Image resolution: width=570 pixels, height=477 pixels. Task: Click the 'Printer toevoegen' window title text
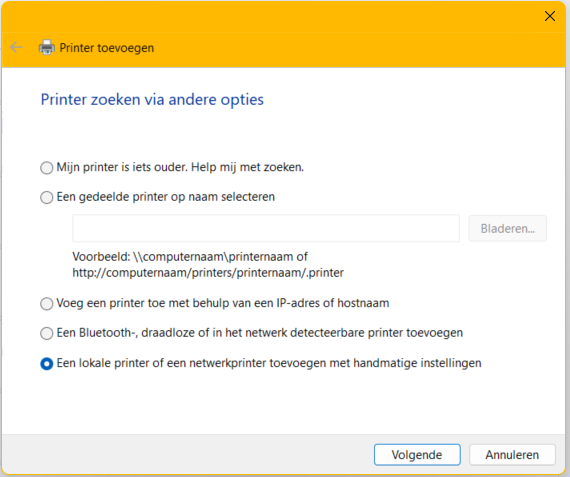pyautogui.click(x=107, y=48)
